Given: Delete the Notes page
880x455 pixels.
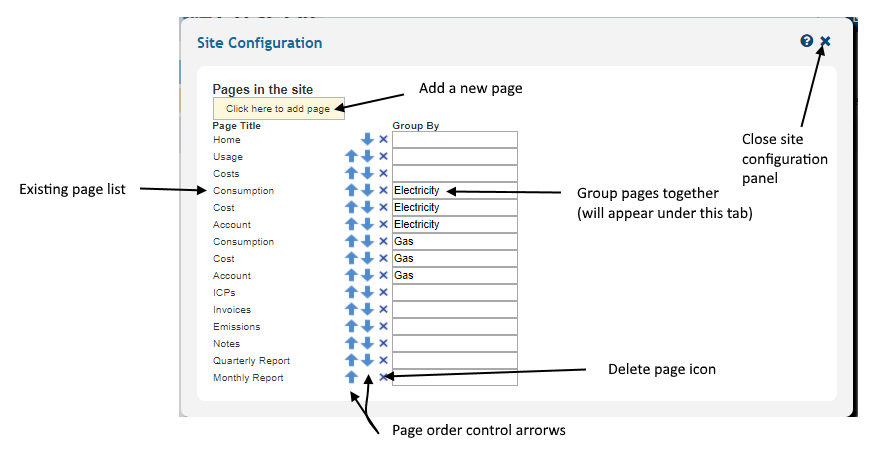Looking at the screenshot, I should tap(383, 344).
